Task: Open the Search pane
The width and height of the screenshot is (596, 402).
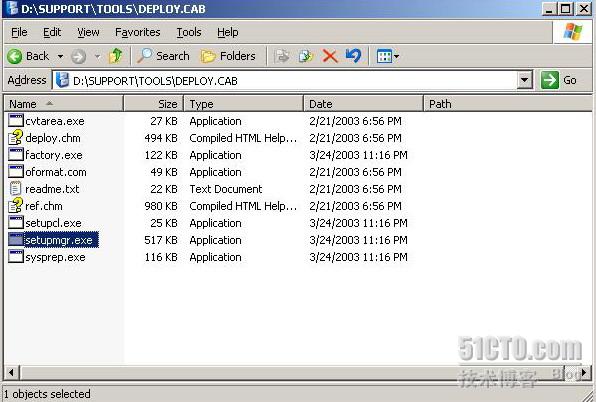Action: [x=163, y=56]
